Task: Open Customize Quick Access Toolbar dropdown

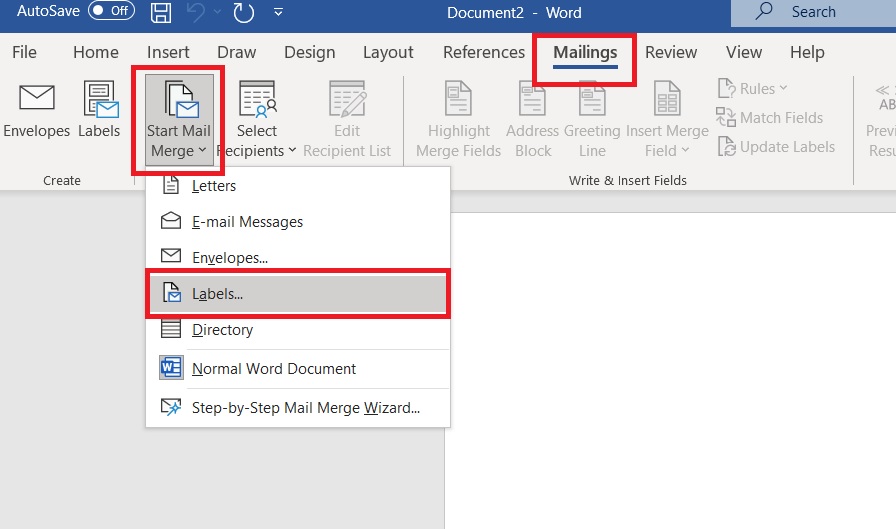Action: tap(278, 12)
